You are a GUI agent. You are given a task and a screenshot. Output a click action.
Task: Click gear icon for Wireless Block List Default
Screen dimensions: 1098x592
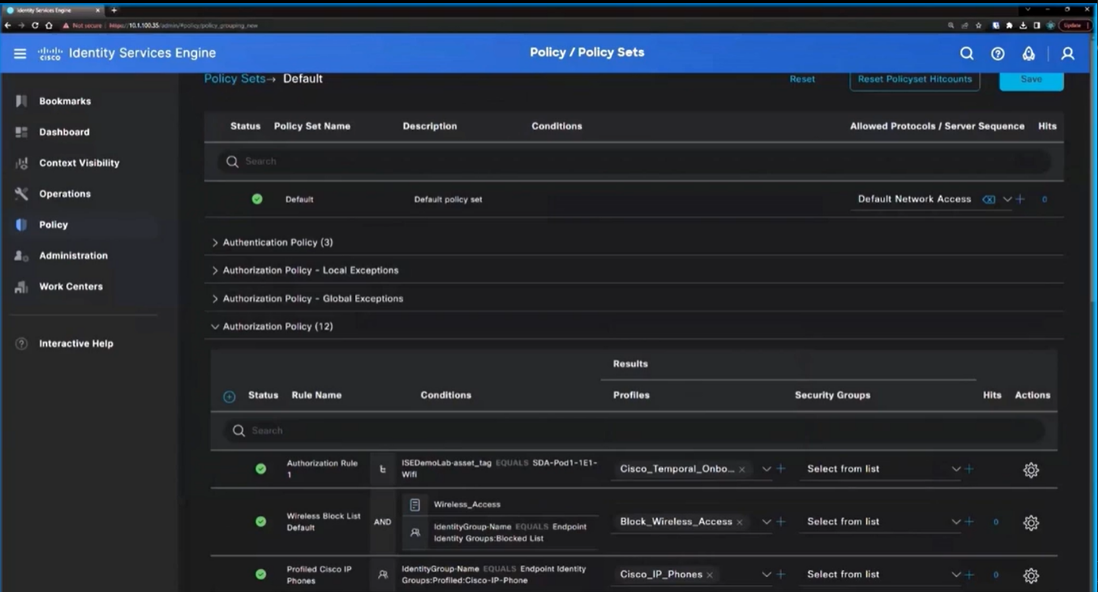pos(1031,523)
